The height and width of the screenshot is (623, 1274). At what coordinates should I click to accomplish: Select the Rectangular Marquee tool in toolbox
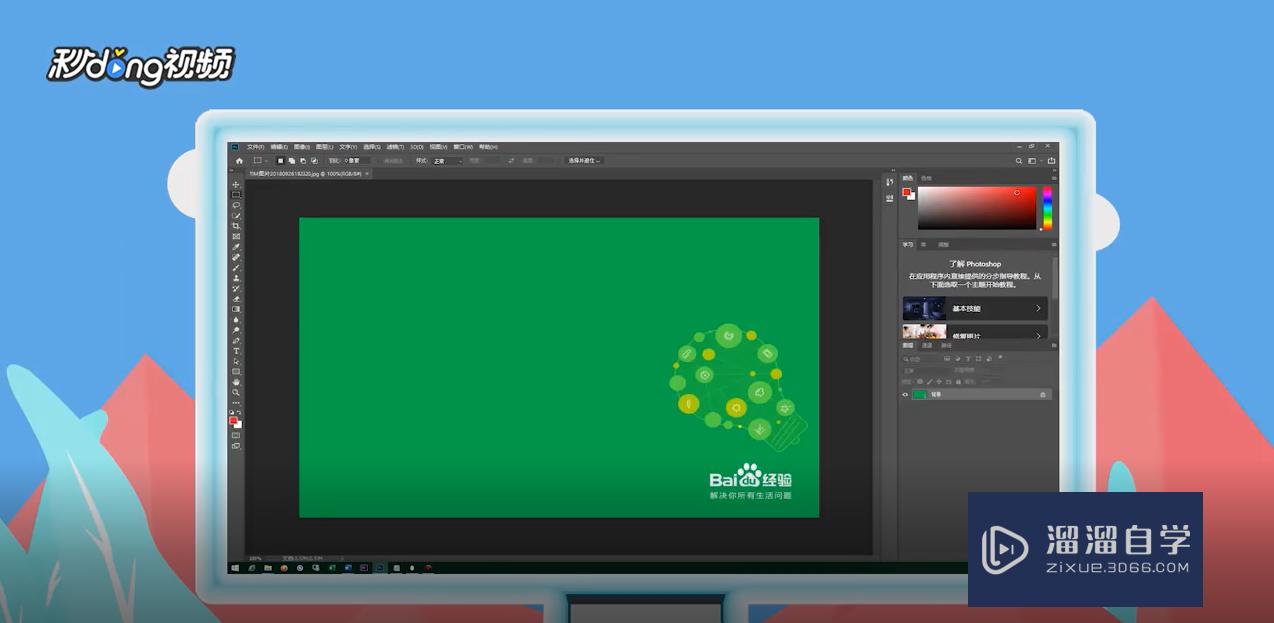tap(236, 194)
